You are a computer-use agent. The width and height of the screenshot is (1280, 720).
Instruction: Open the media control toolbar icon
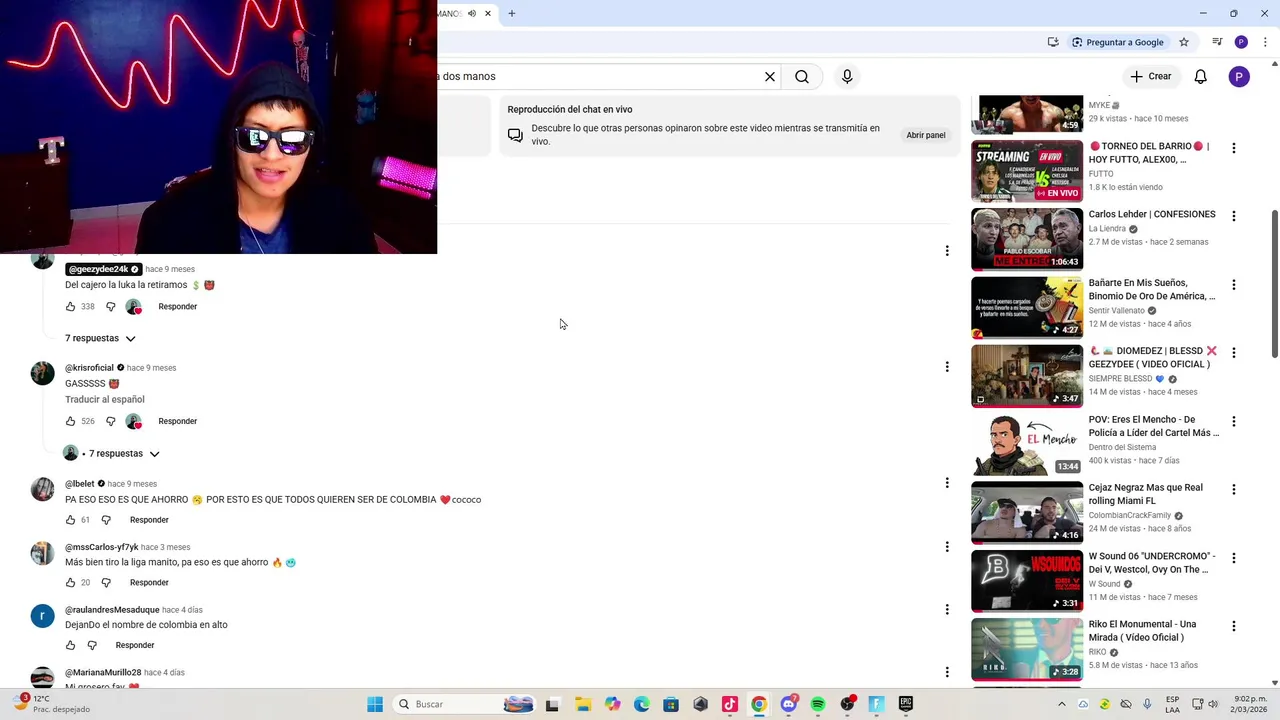click(1217, 42)
